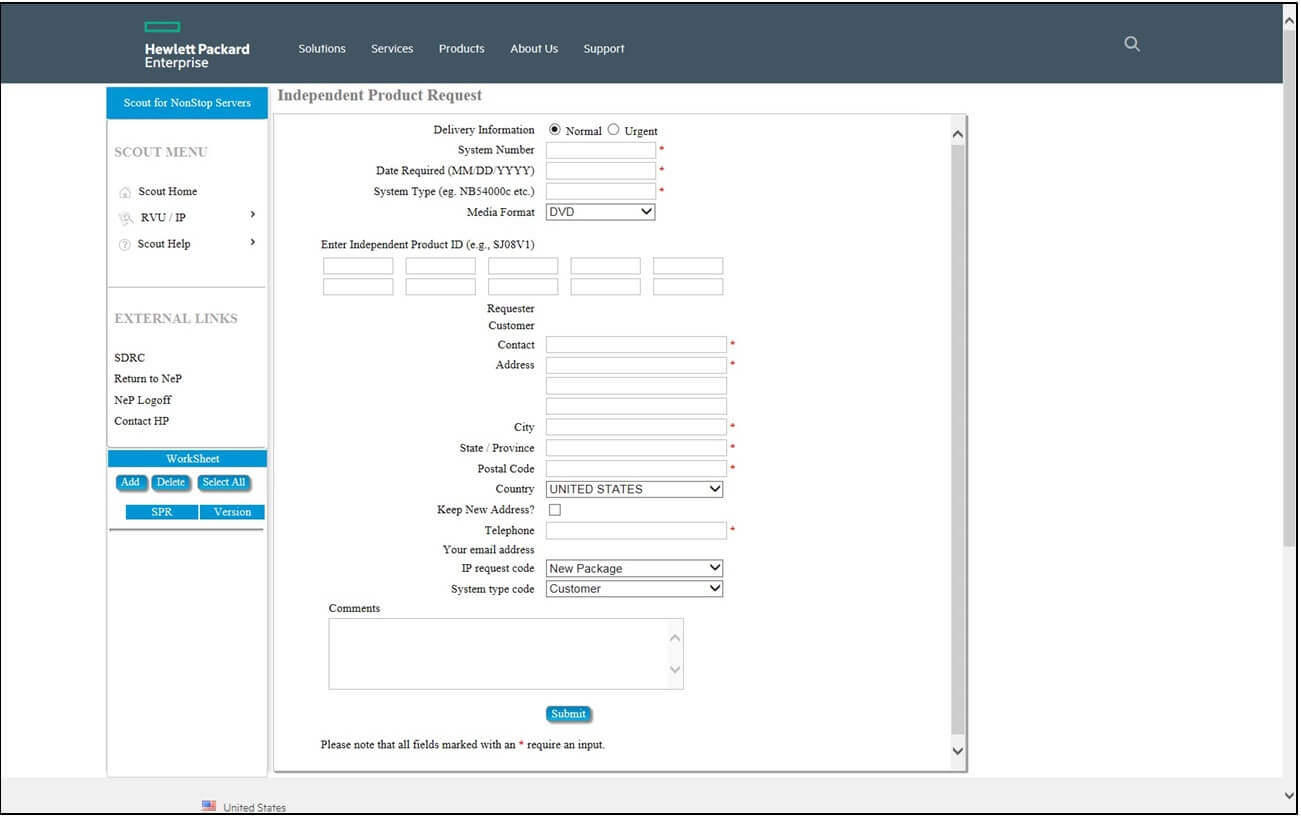The height and width of the screenshot is (820, 1301).
Task: Click the Submit button
Action: tap(568, 714)
